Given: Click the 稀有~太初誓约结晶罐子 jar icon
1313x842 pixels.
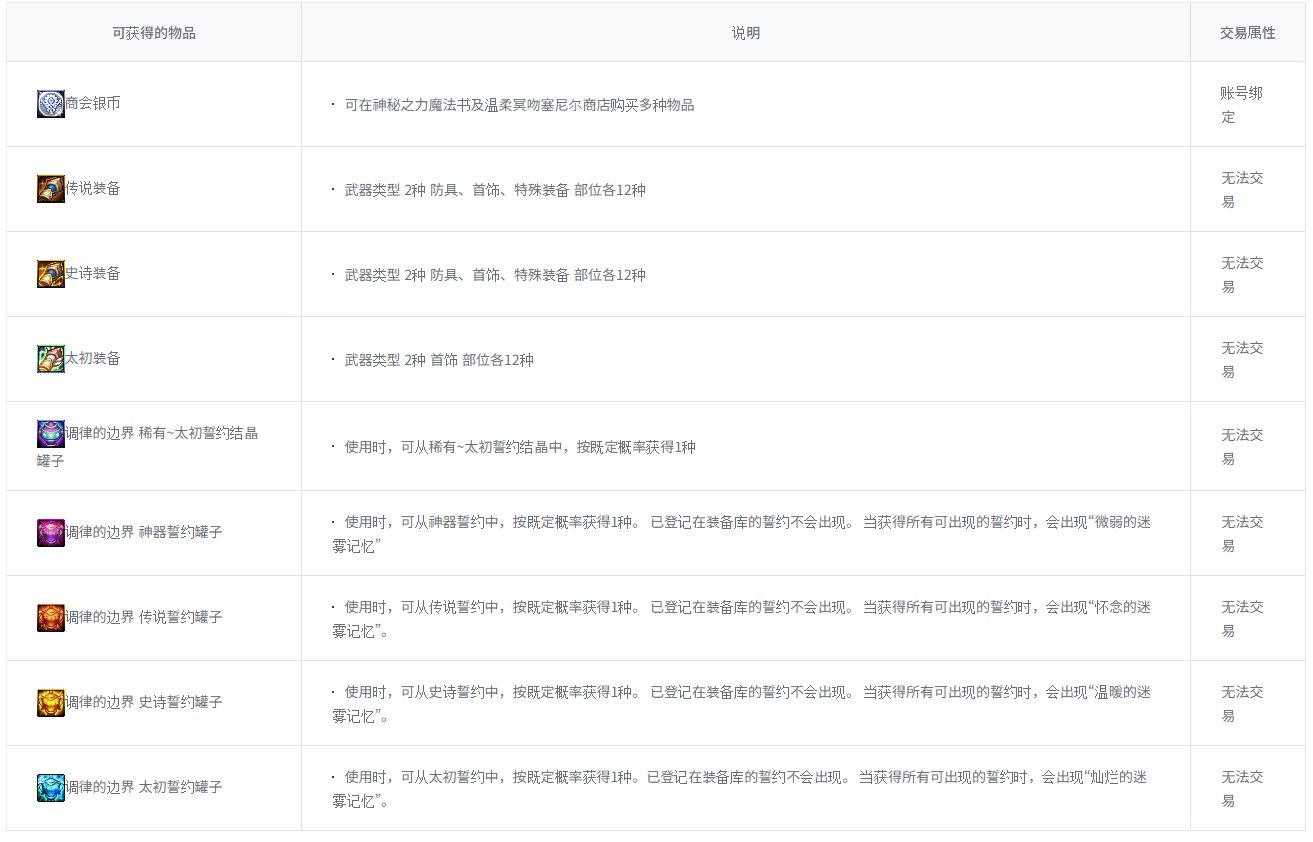Looking at the screenshot, I should [x=51, y=434].
